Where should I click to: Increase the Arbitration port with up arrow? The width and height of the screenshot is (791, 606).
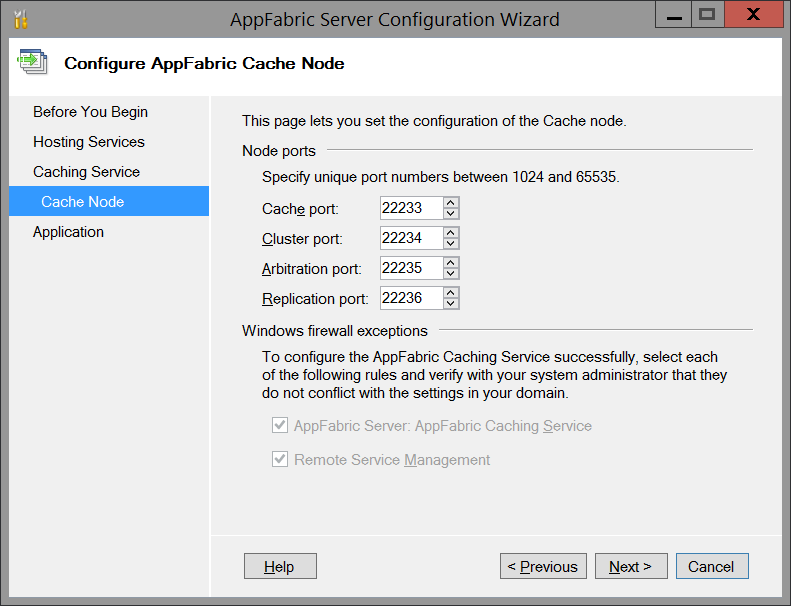click(451, 262)
